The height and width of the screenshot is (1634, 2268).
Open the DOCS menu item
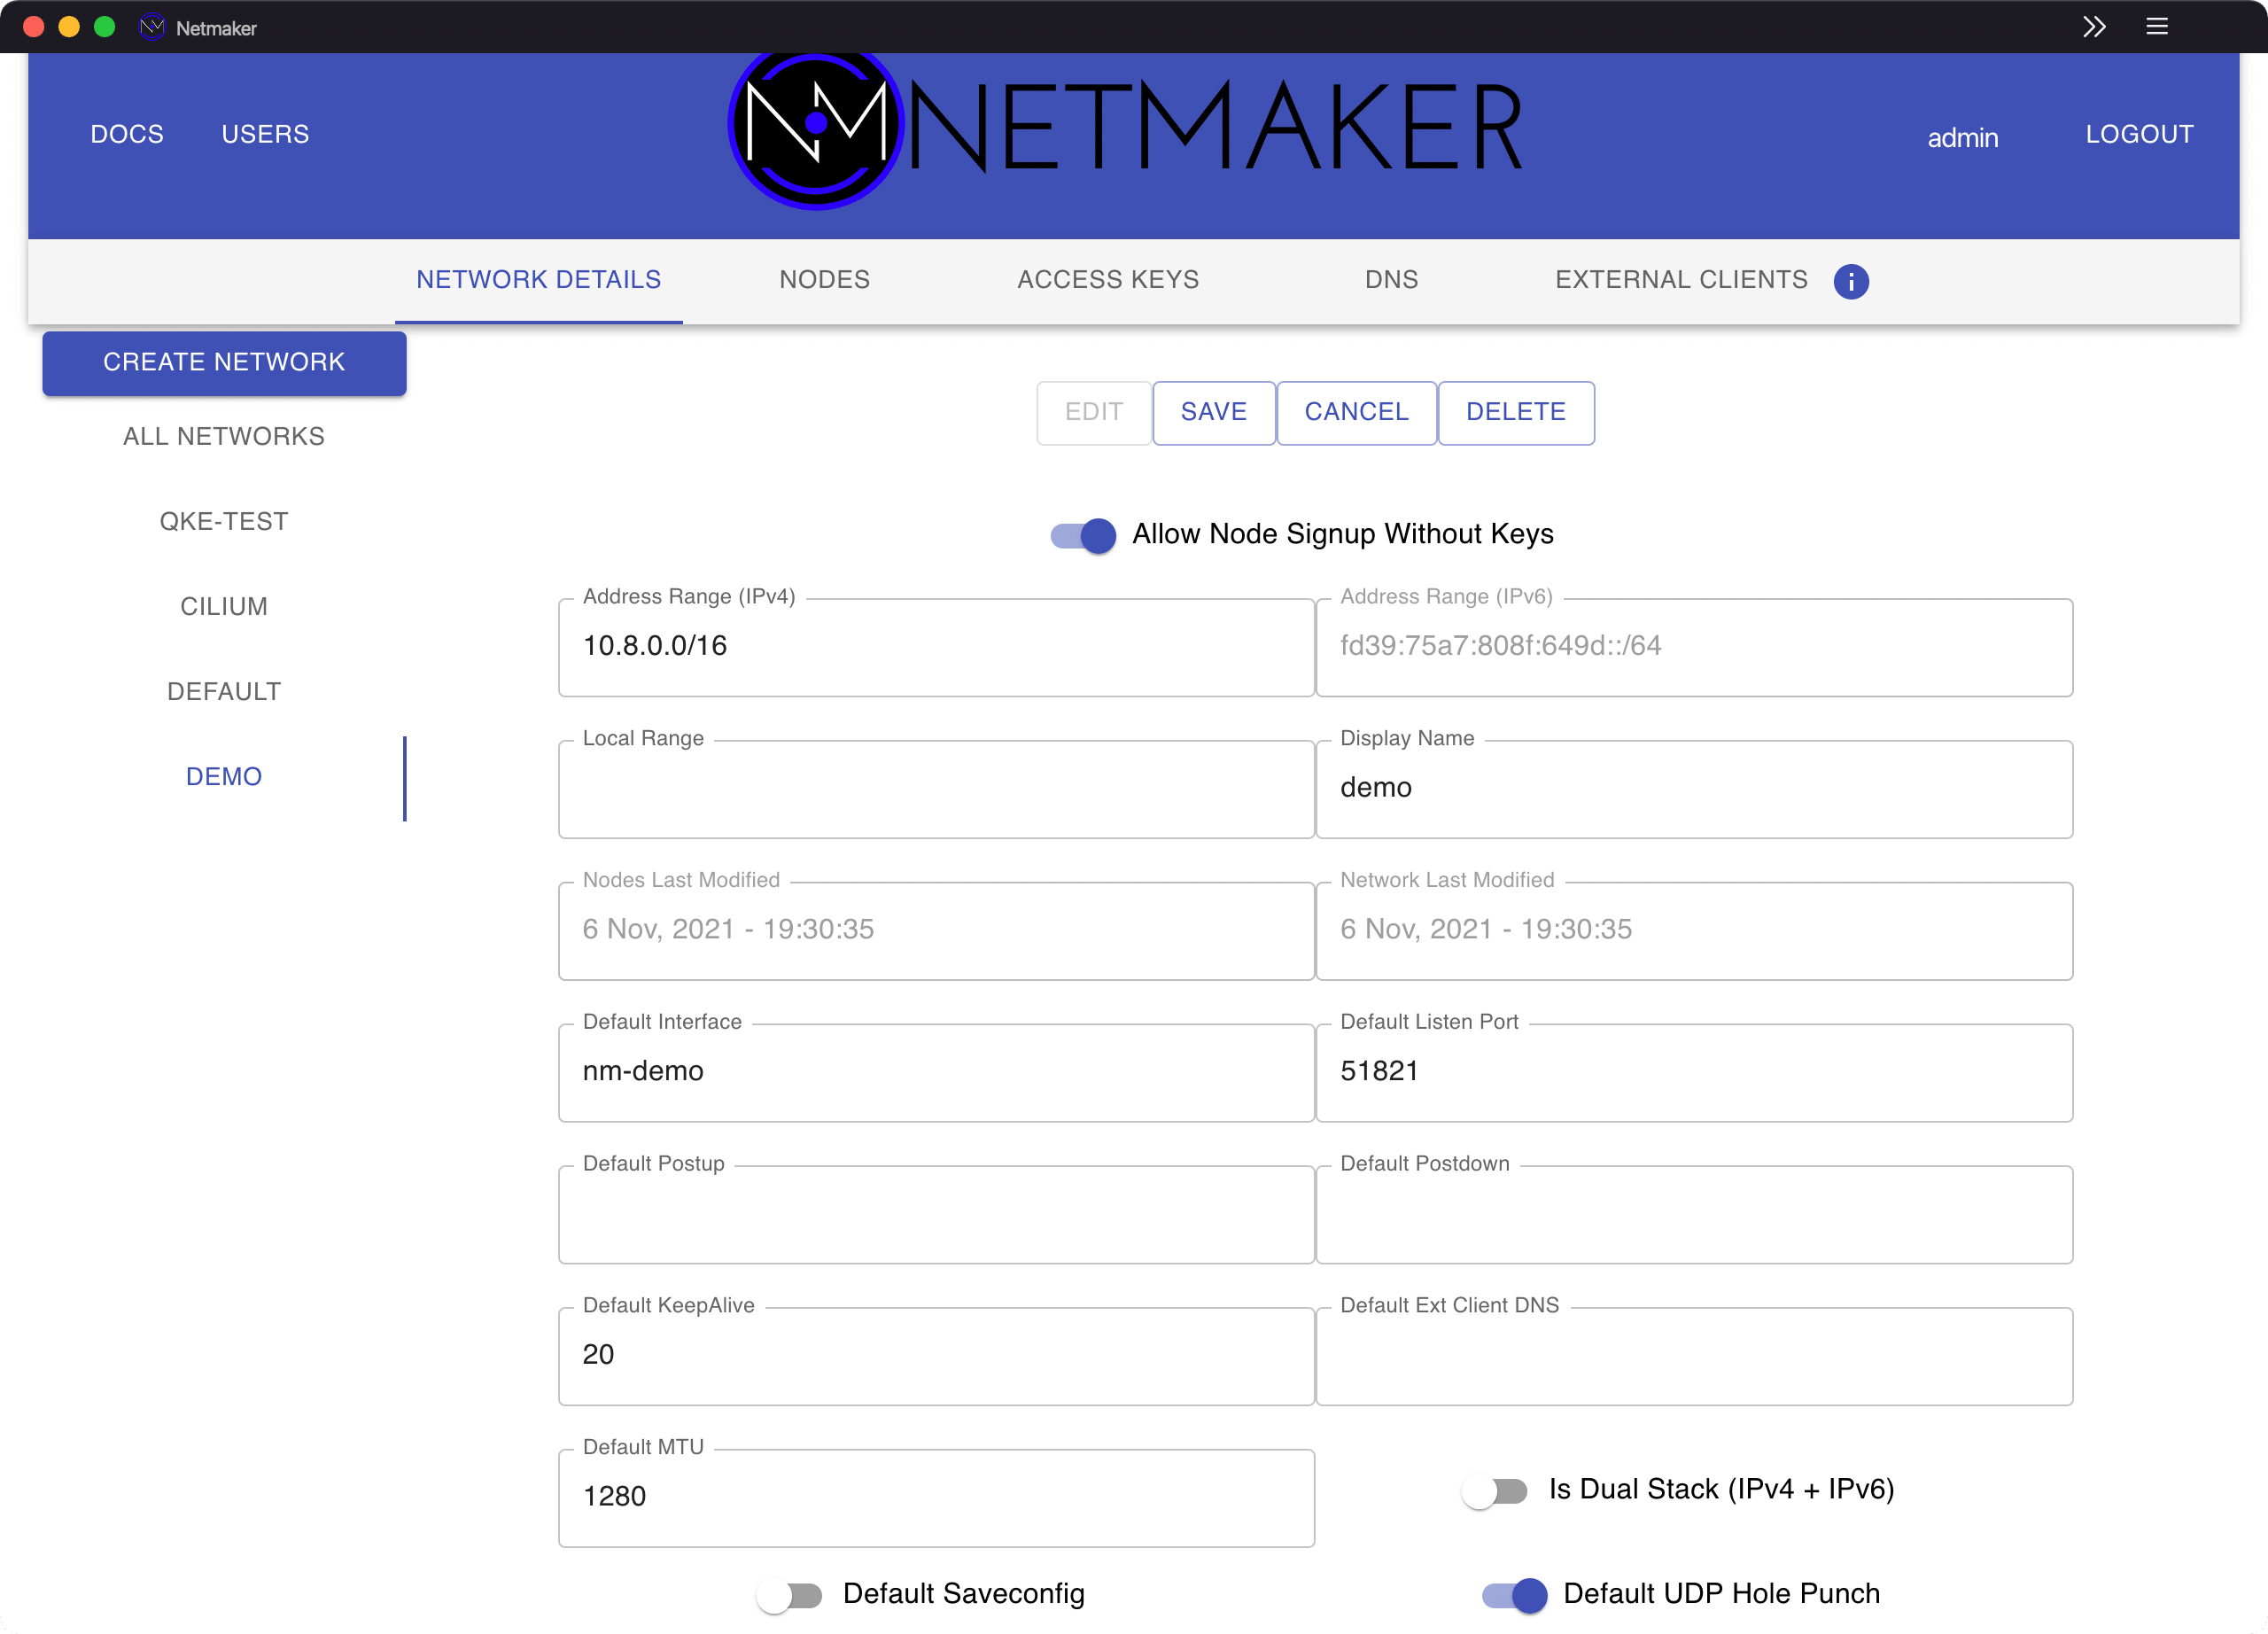click(x=126, y=133)
